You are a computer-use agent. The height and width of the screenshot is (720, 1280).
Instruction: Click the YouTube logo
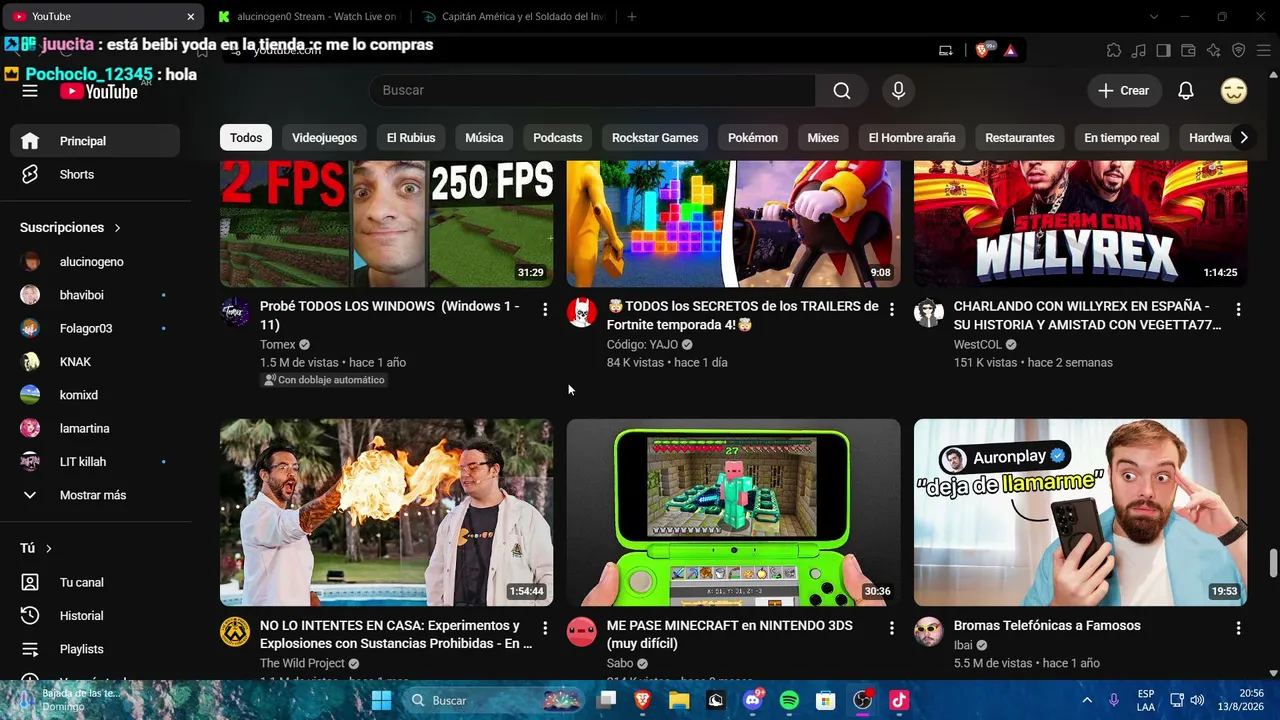(x=99, y=91)
